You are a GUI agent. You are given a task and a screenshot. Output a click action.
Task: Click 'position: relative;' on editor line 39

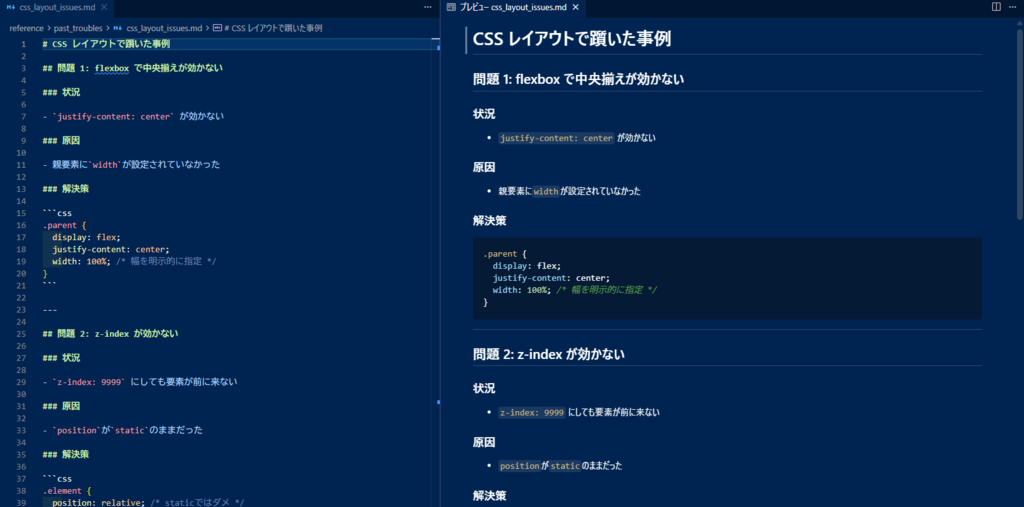coord(99,502)
